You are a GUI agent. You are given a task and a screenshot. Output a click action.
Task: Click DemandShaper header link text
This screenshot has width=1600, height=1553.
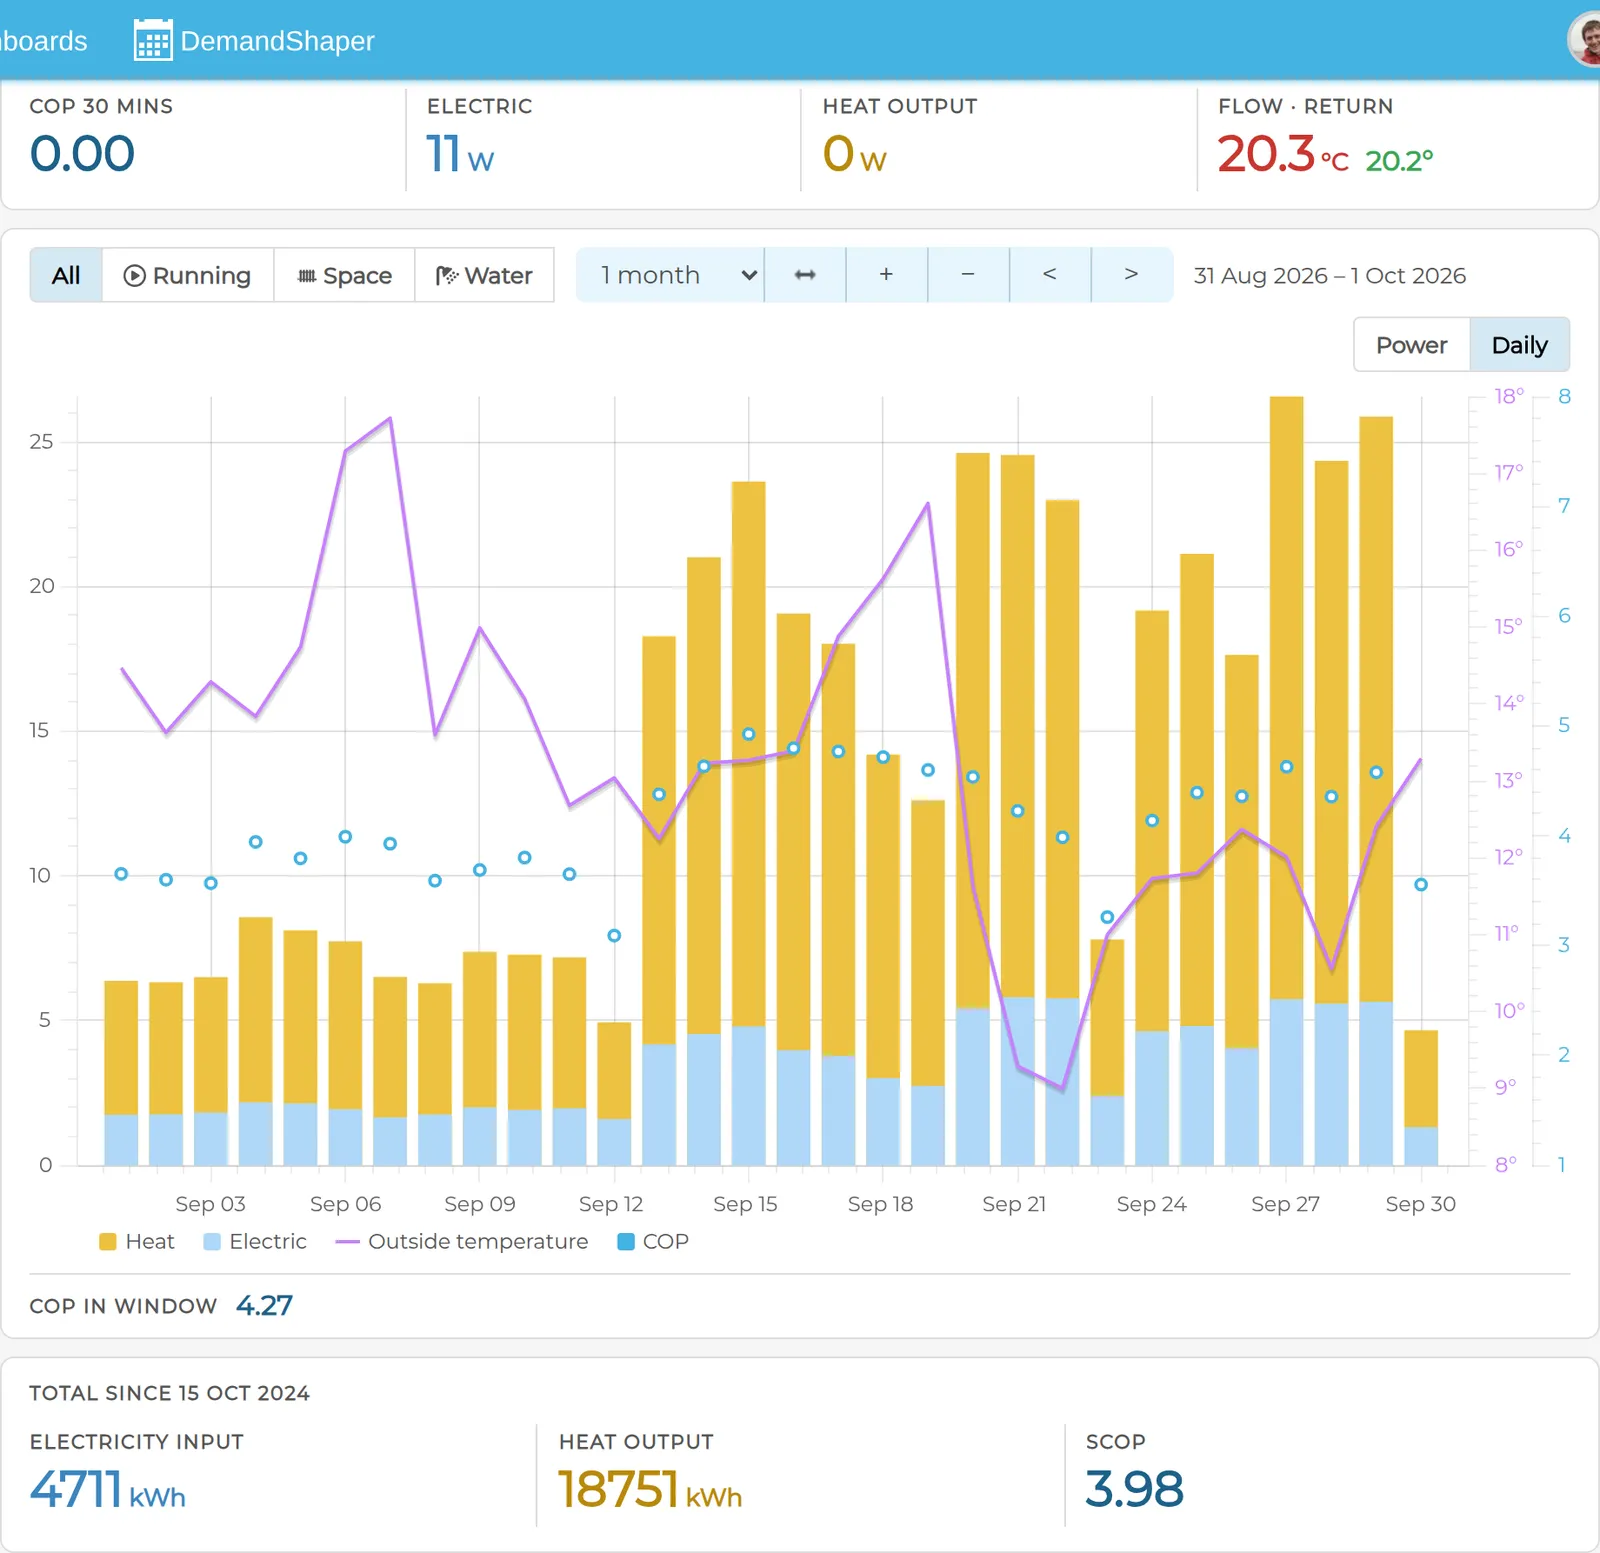click(x=277, y=41)
